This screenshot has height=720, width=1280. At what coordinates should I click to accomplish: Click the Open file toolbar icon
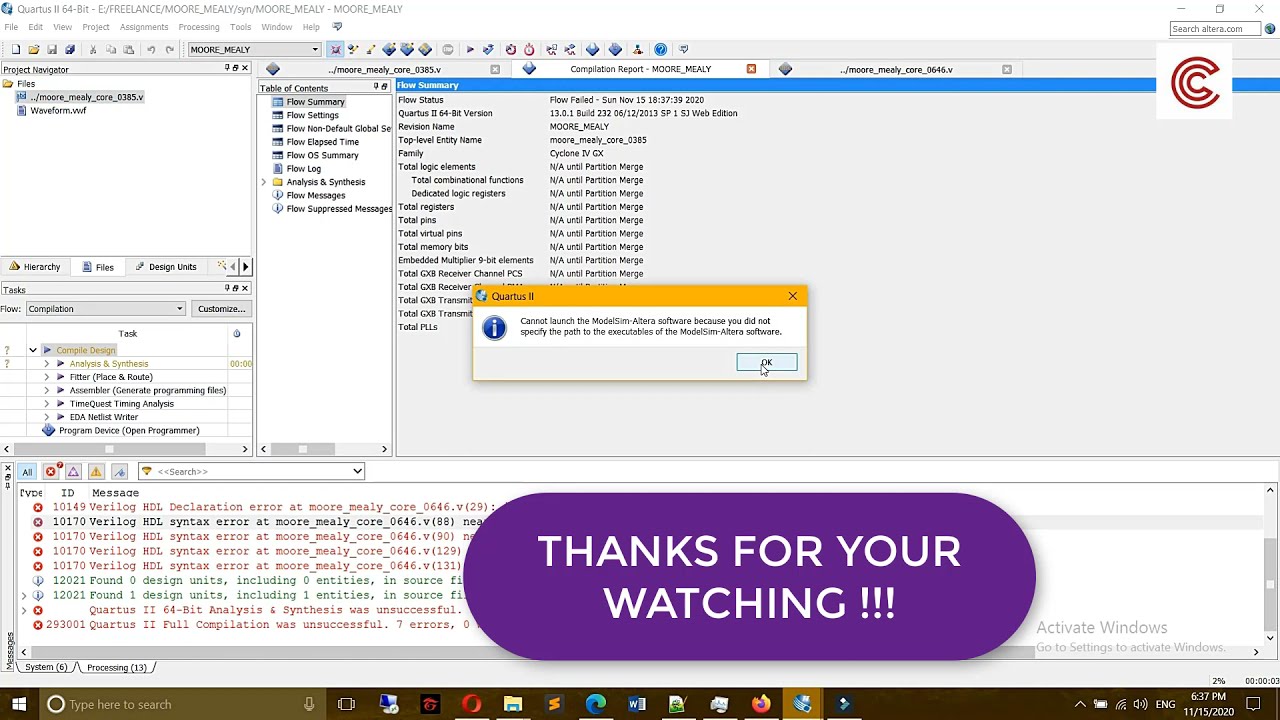(34, 49)
